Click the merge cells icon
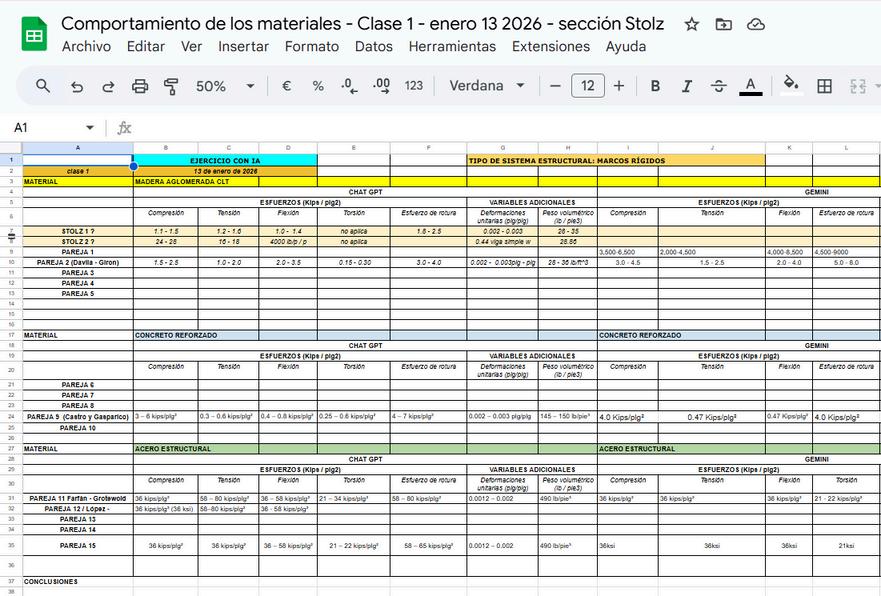 pos(857,86)
